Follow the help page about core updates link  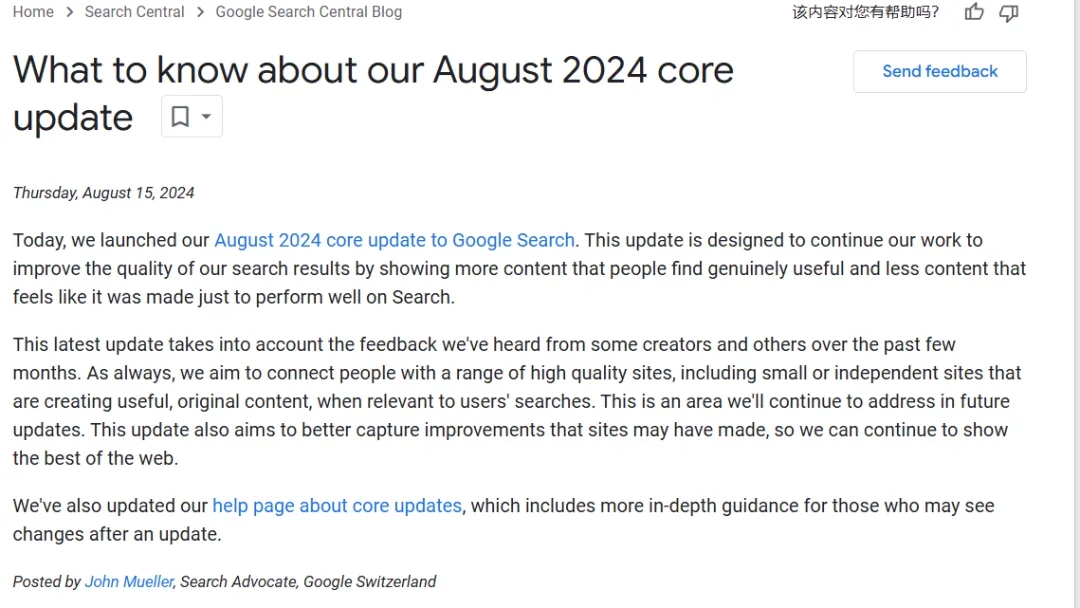337,506
